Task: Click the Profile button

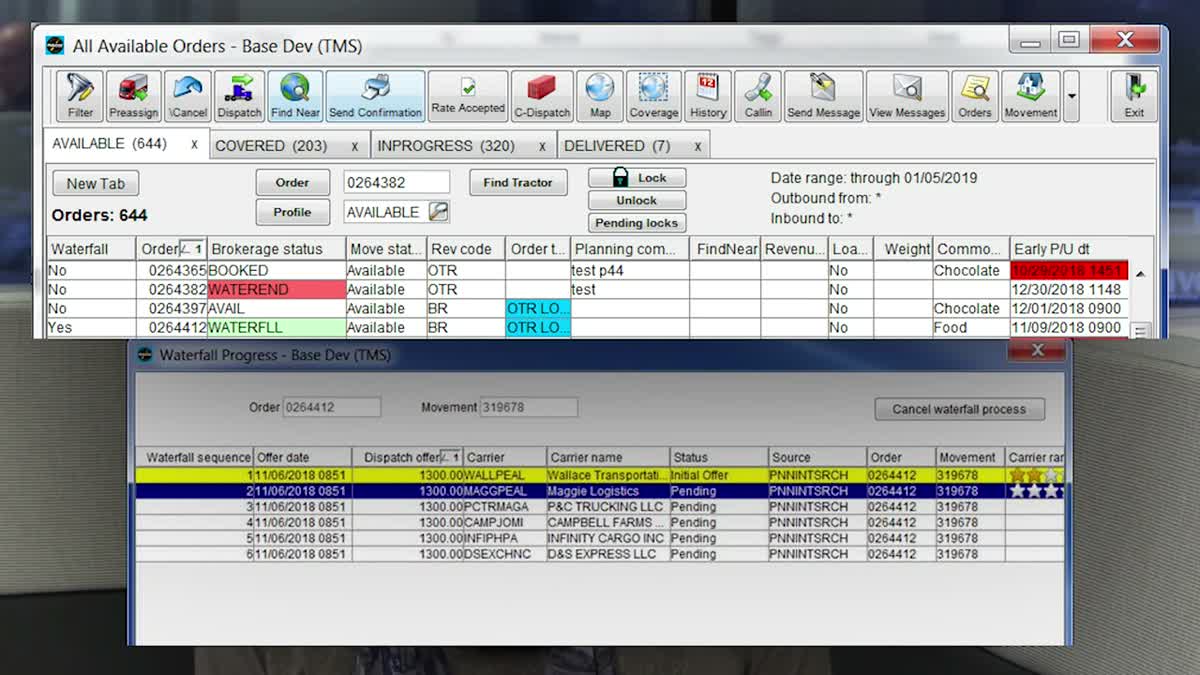Action: coord(292,212)
